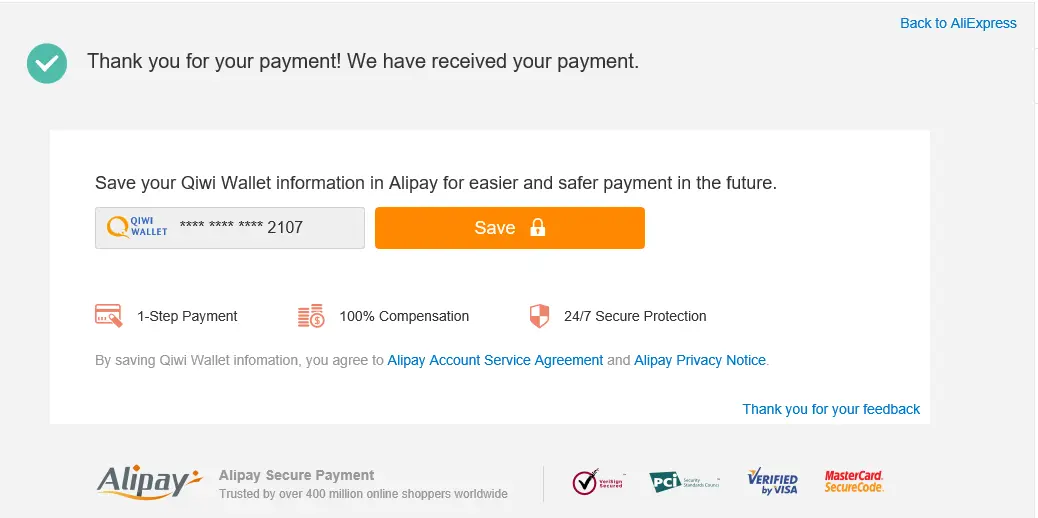Click the green payment success checkmark icon
Viewport: 1038px width, 518px height.
click(47, 64)
